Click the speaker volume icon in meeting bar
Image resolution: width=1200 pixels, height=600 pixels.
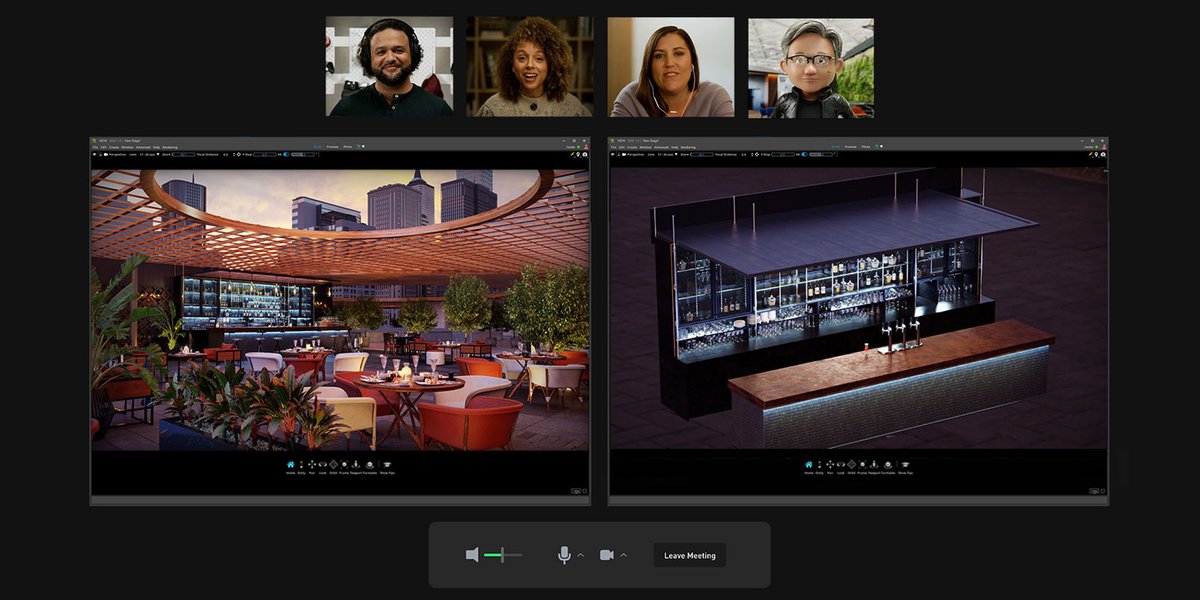472,555
